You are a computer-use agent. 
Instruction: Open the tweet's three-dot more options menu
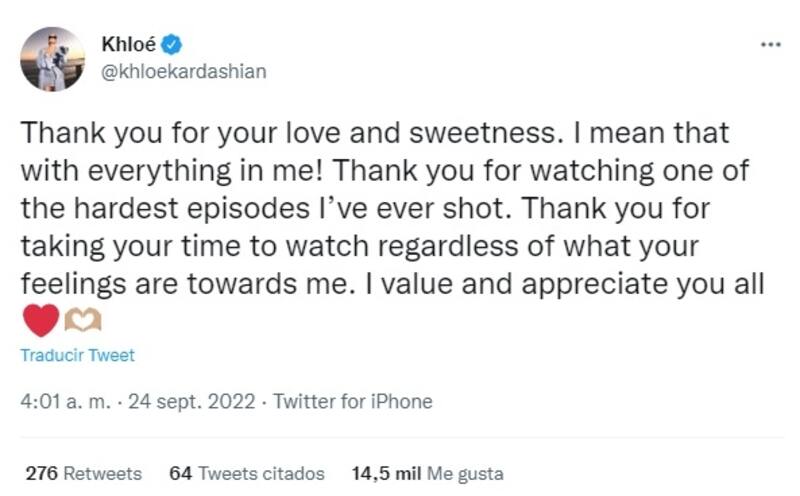click(769, 45)
